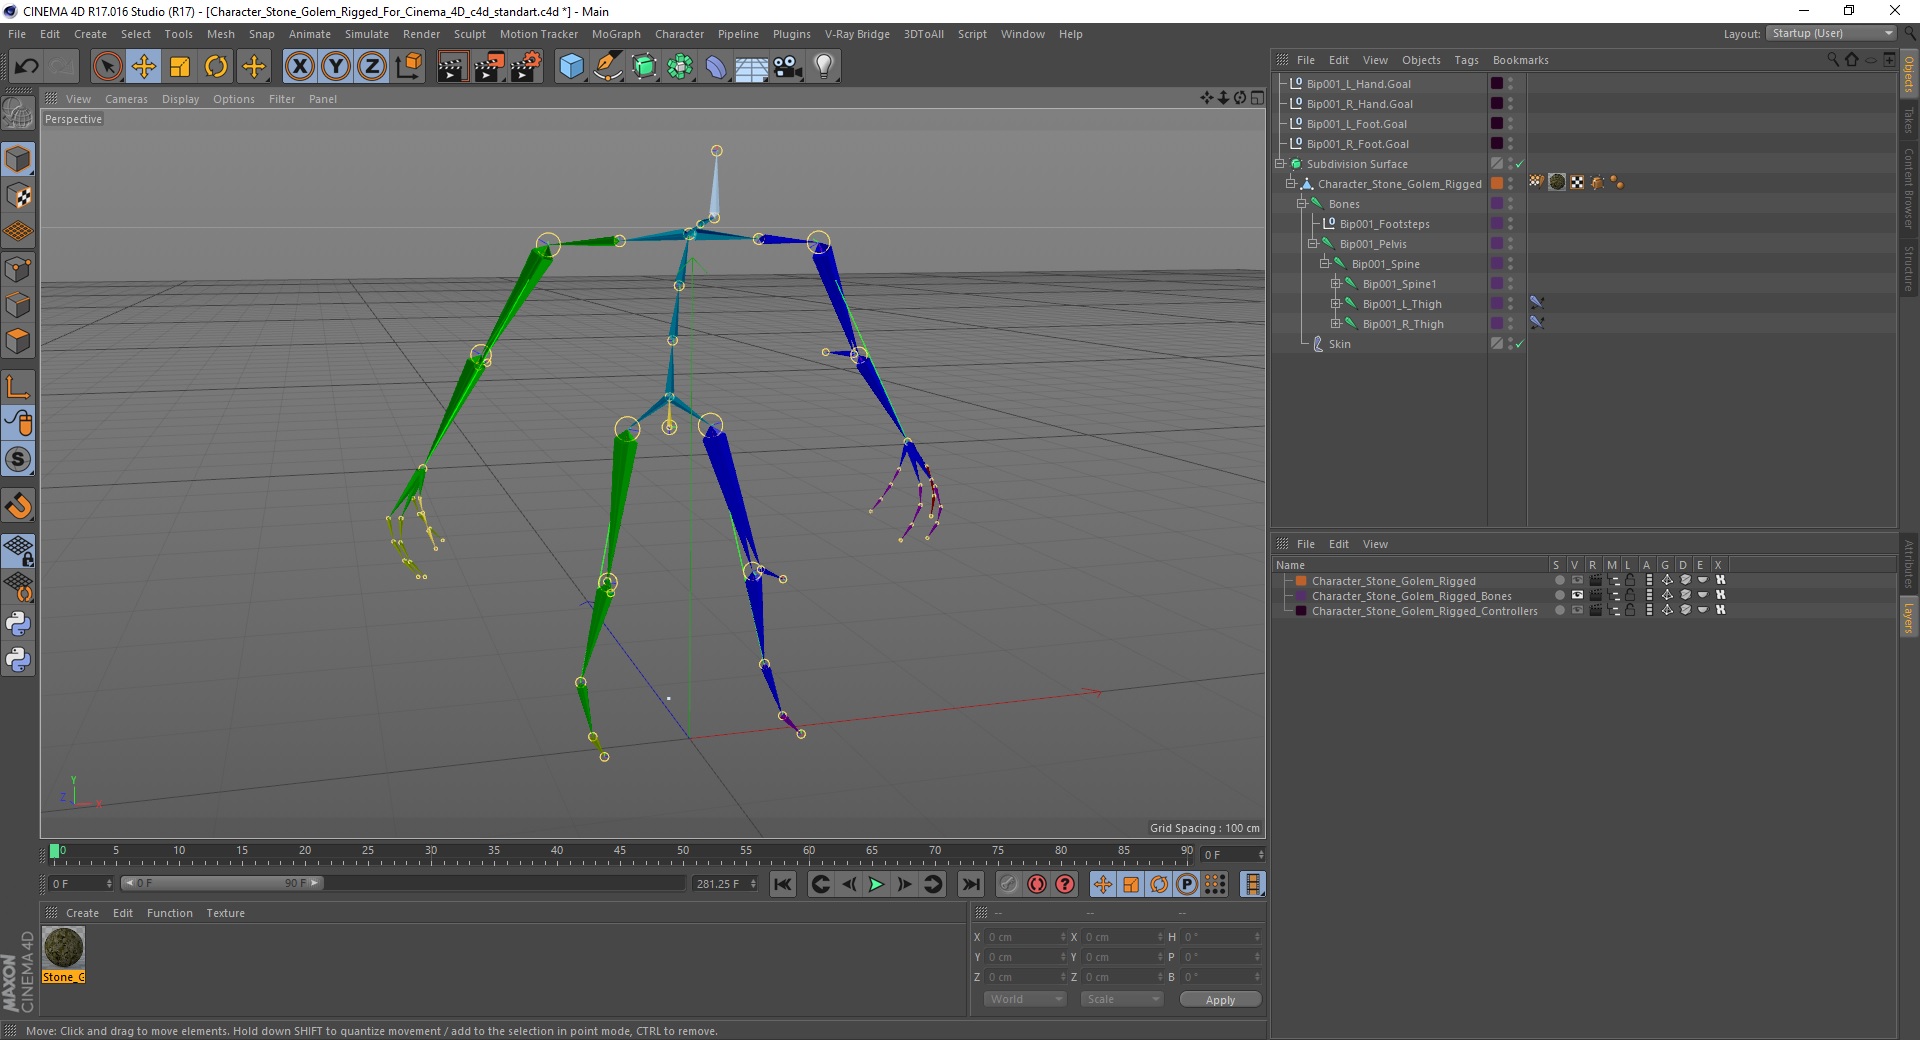
Task: Select the Live Selection tool
Action: coord(107,67)
